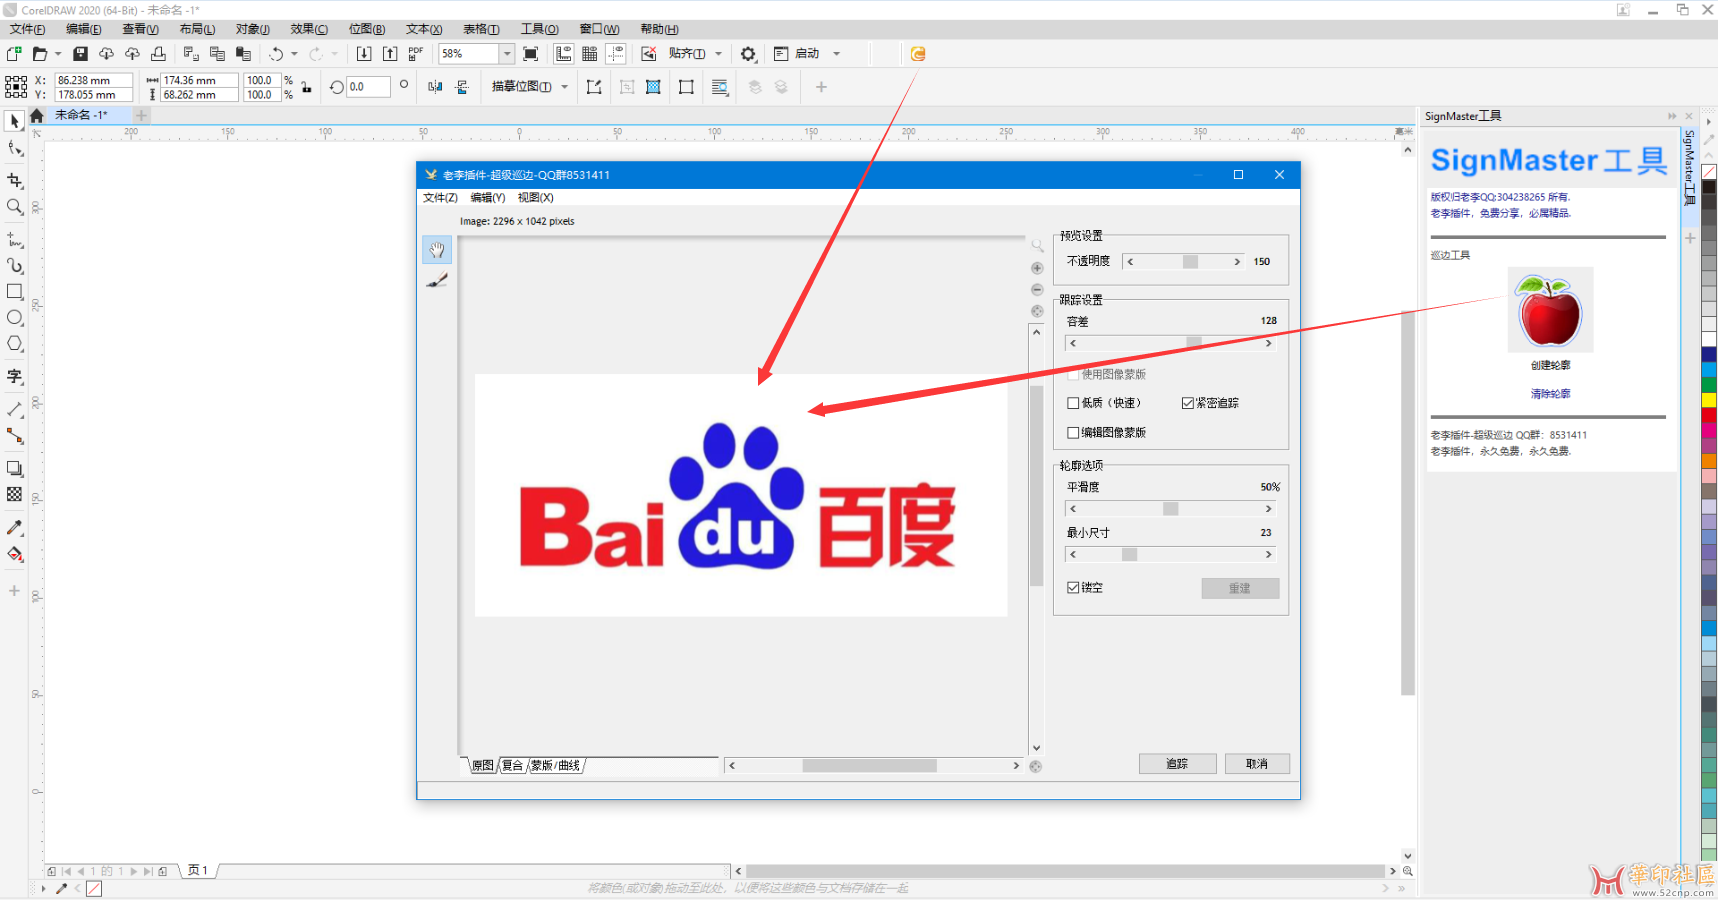Select the Ellipse tool in toolbox
The height and width of the screenshot is (900, 1718).
[x=14, y=318]
